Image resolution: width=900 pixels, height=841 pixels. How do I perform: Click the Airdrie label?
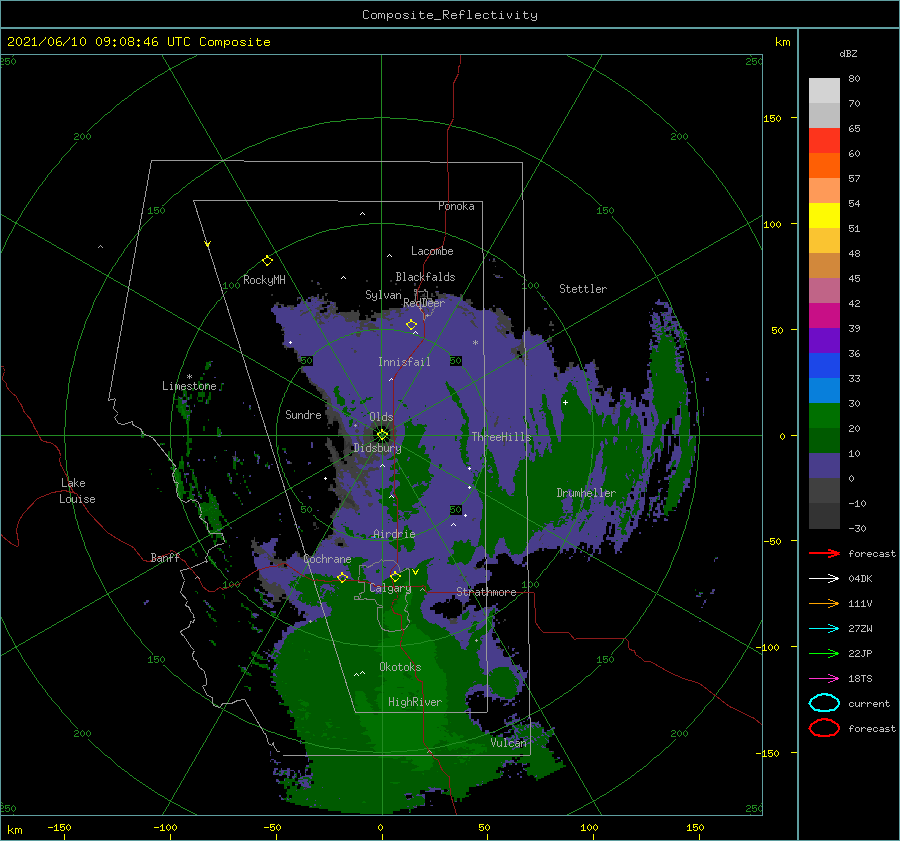pos(394,534)
